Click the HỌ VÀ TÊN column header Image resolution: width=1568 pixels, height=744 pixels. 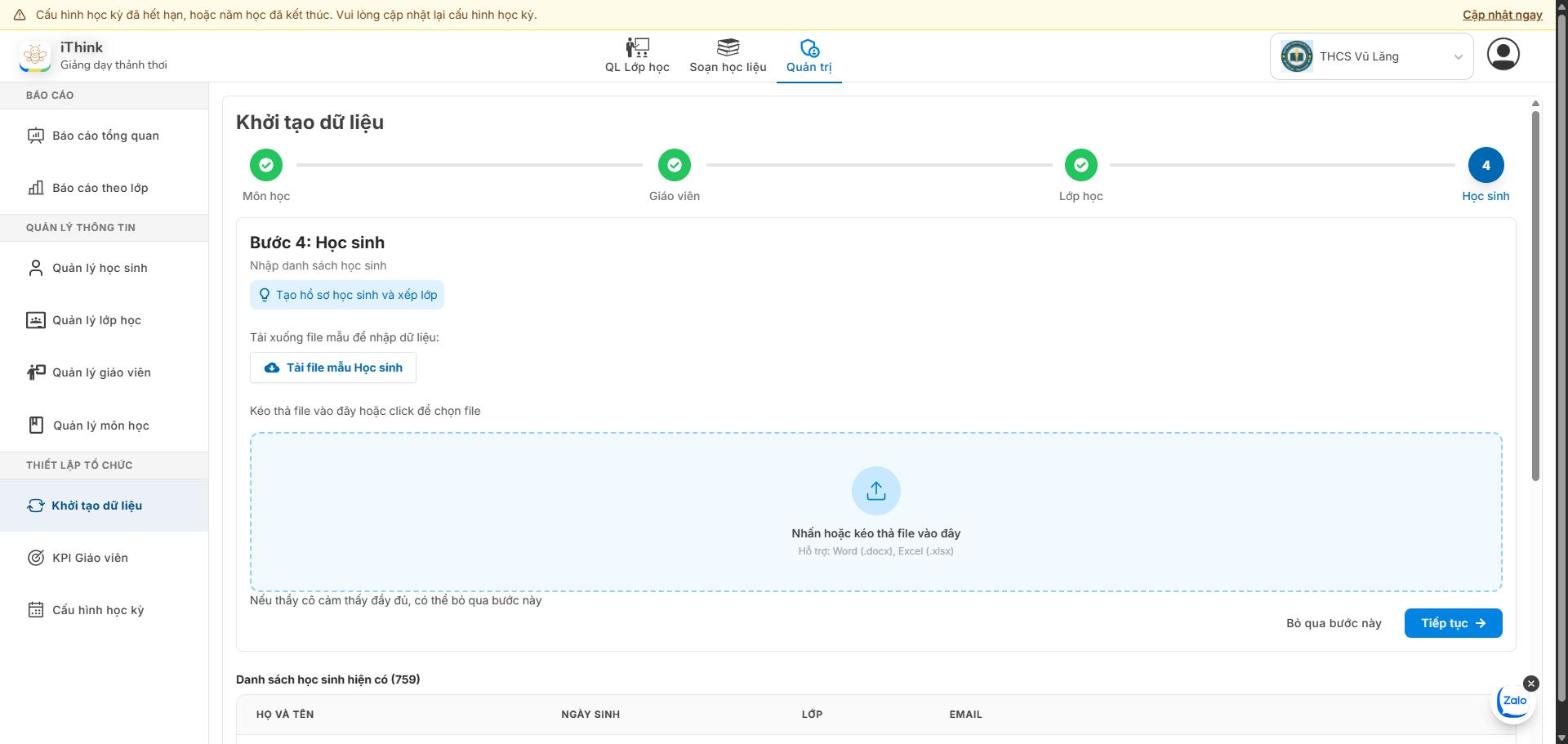tap(285, 715)
